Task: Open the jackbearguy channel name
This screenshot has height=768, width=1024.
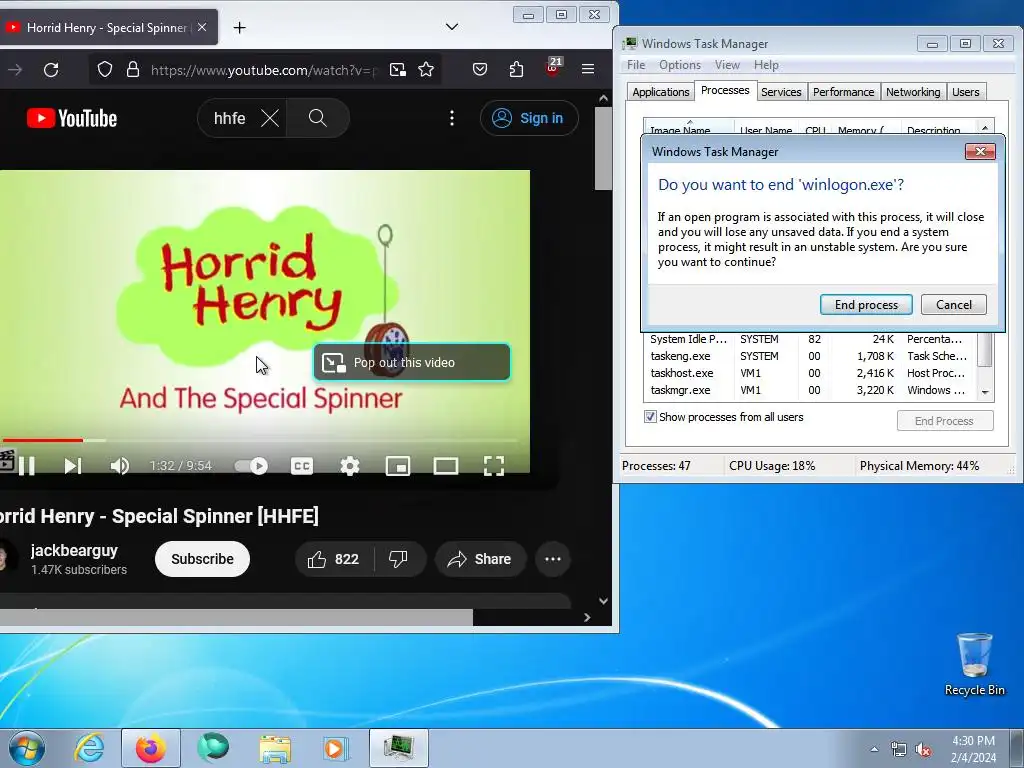Action: [74, 551]
